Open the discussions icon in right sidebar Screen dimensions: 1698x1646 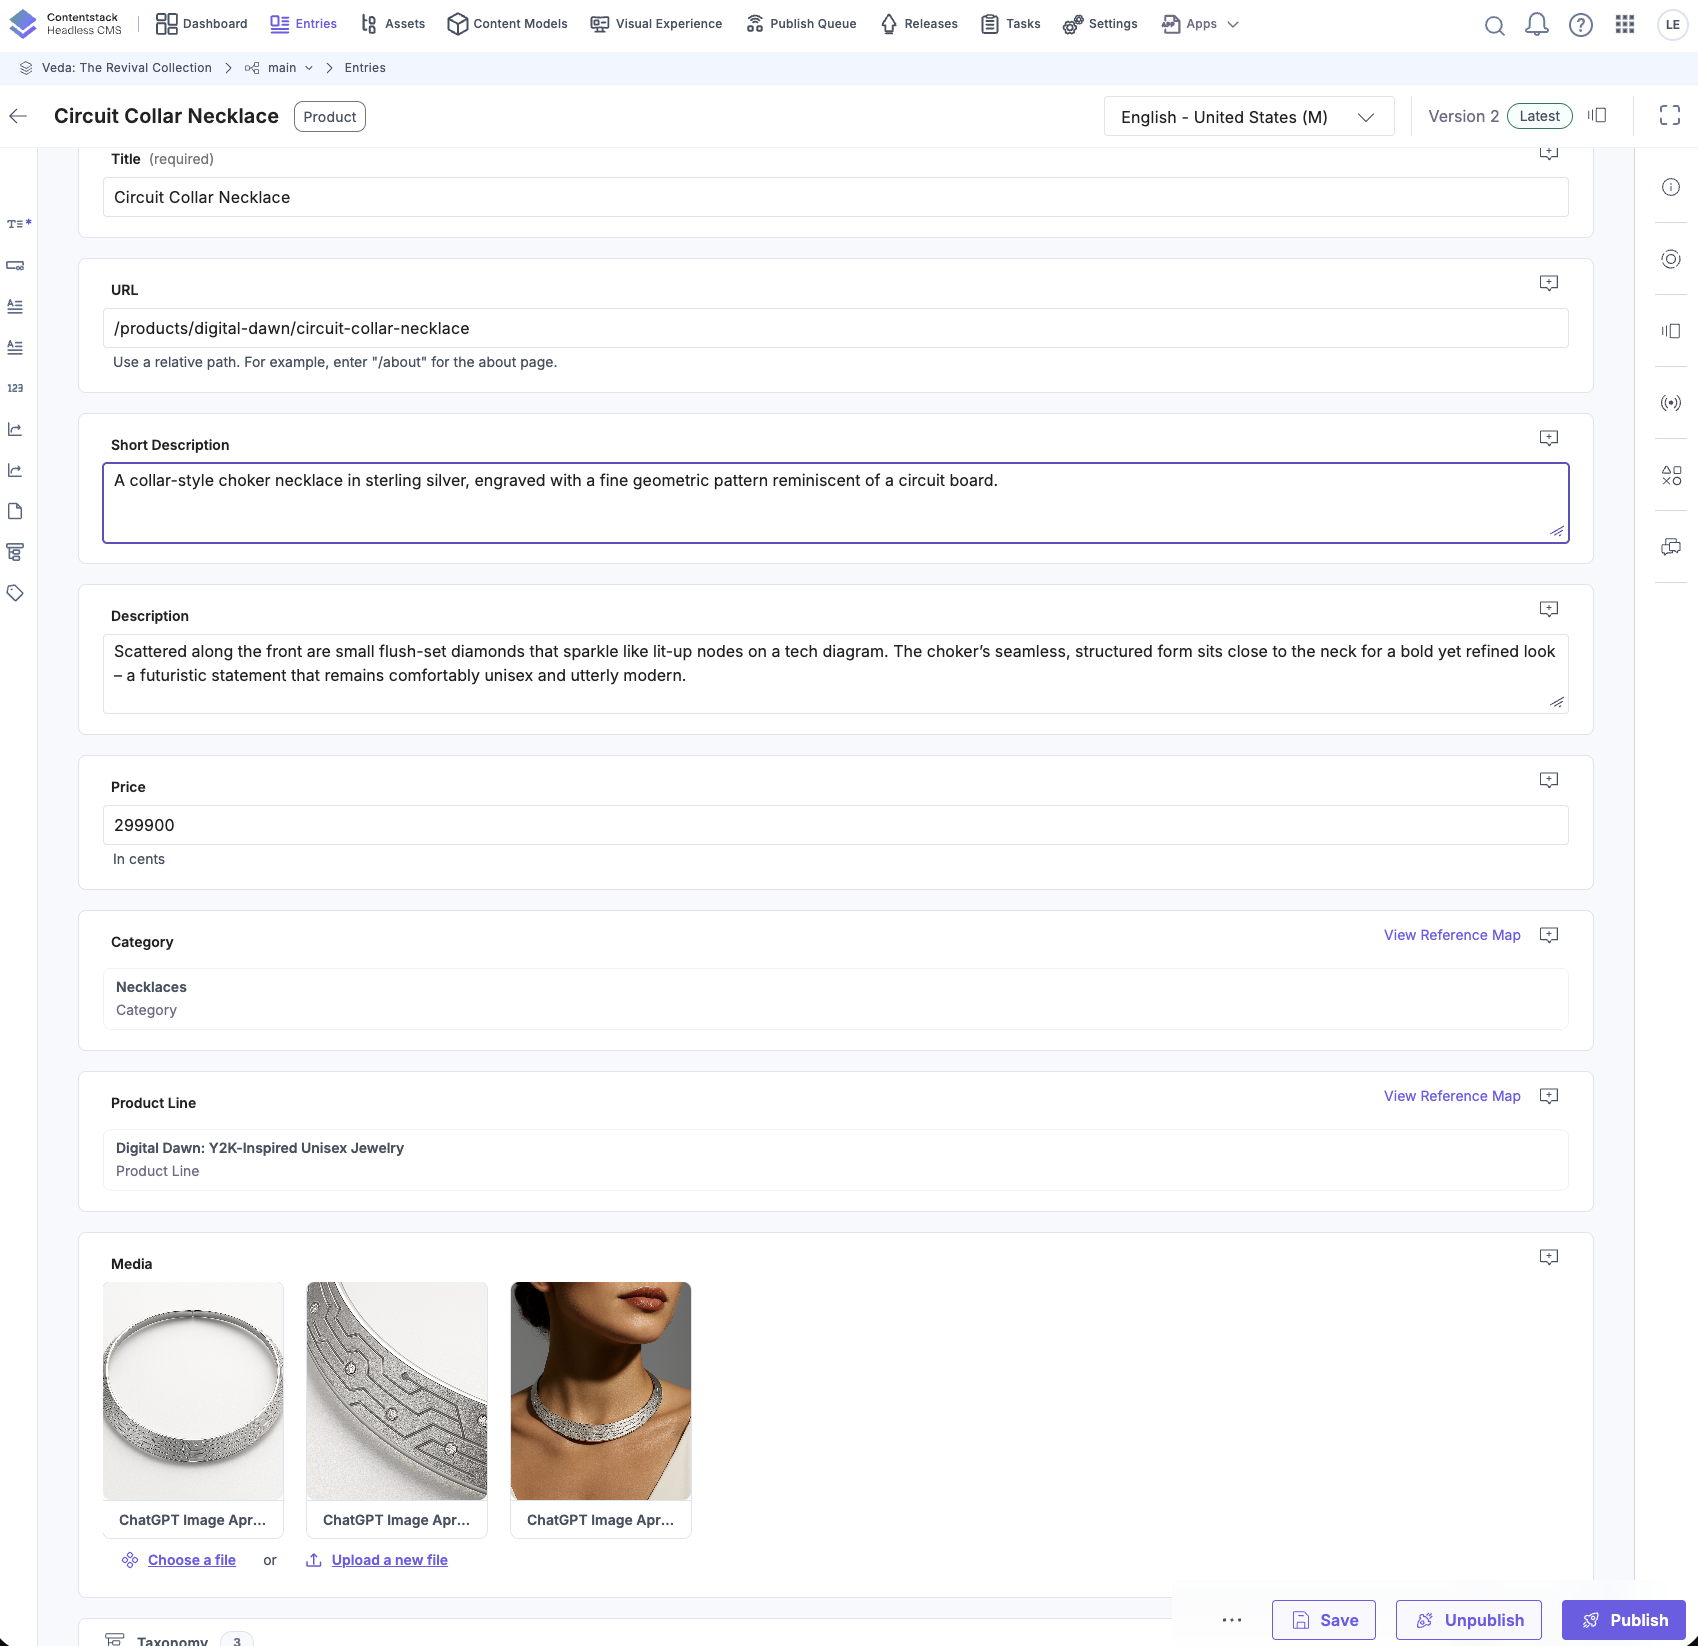1671,547
